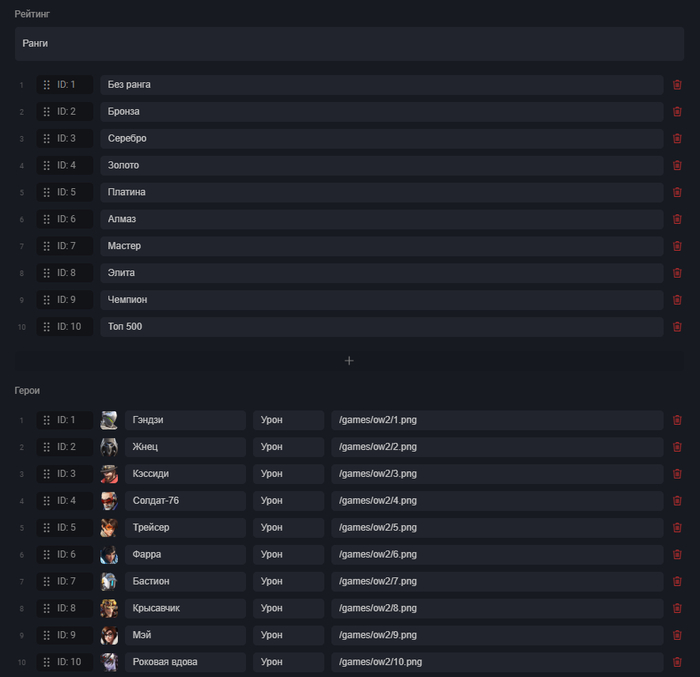Delete the Роковая вдова hero row
700x677 pixels.
[x=677, y=662]
